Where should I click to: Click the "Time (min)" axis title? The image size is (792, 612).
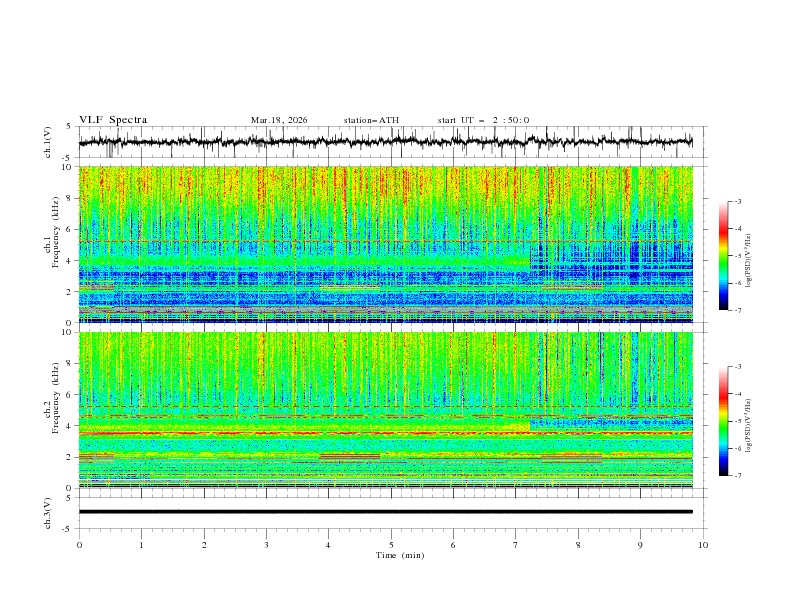tap(400, 555)
